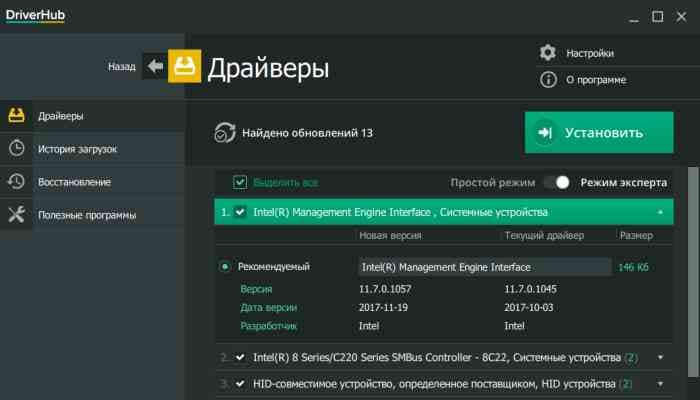This screenshot has width=700, height=400.
Task: Click the 146 Кб size value
Action: point(633,267)
